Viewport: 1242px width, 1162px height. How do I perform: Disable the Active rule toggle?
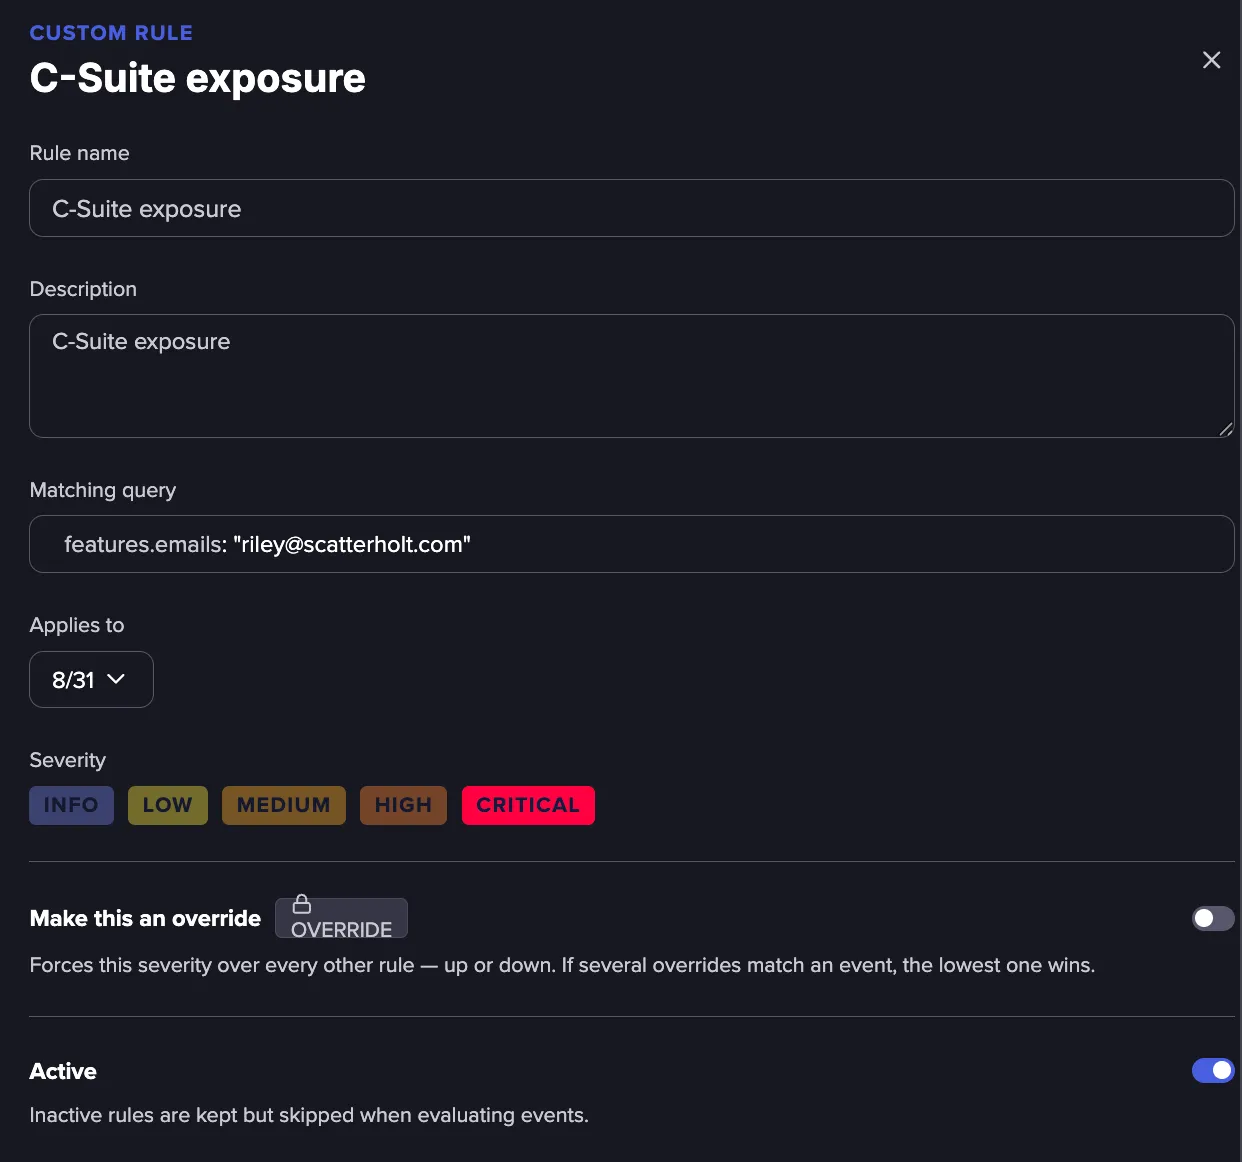(x=1213, y=1071)
